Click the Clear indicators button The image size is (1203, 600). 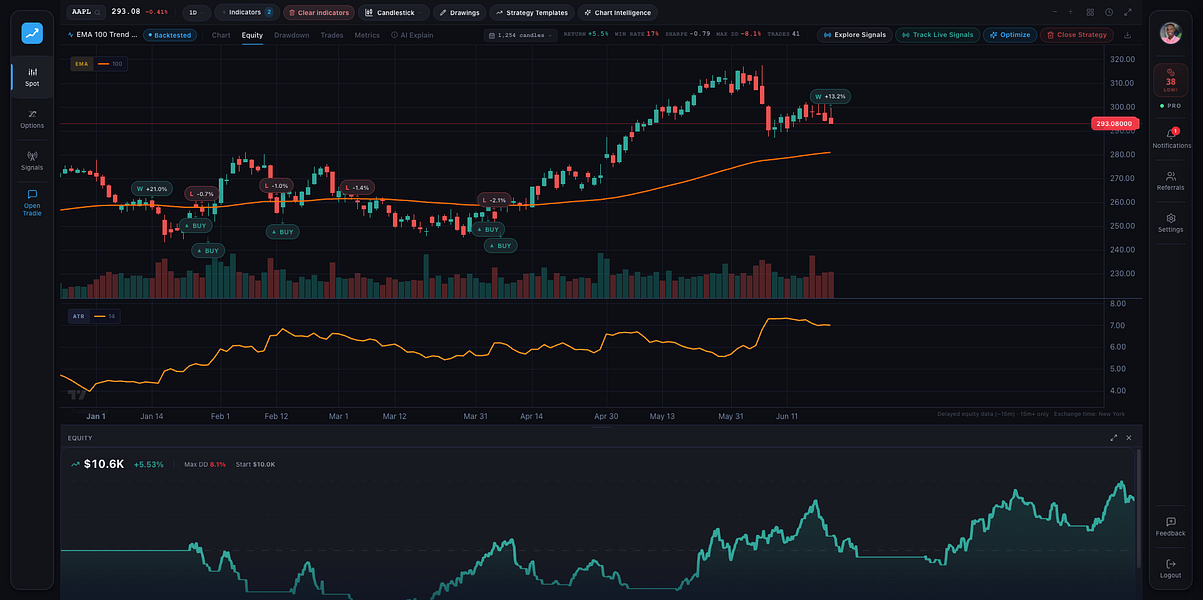pos(317,13)
